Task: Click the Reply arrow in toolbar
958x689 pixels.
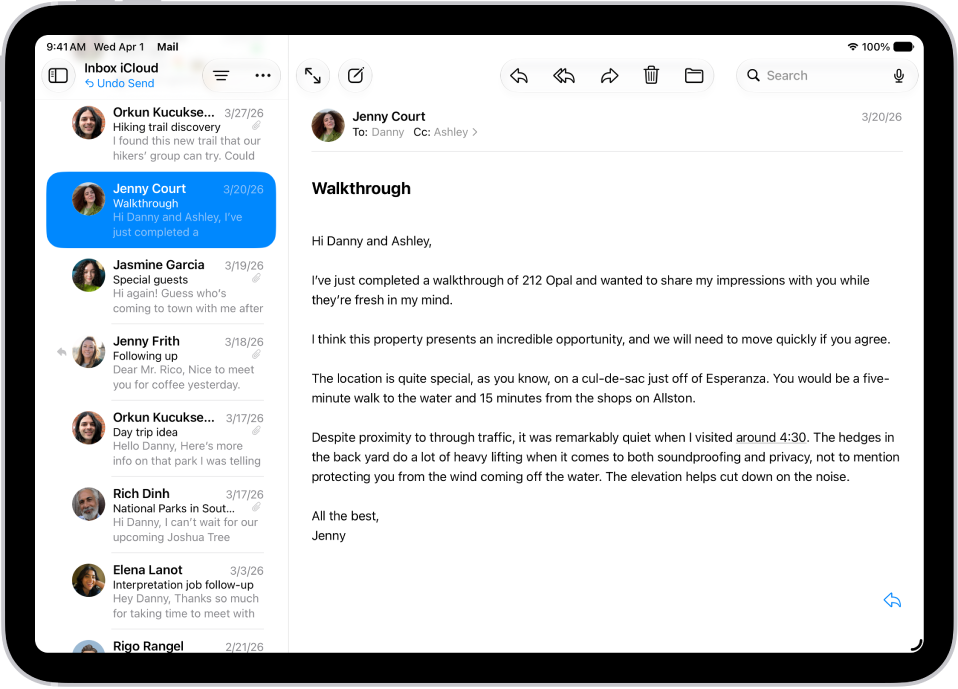Action: click(x=519, y=76)
